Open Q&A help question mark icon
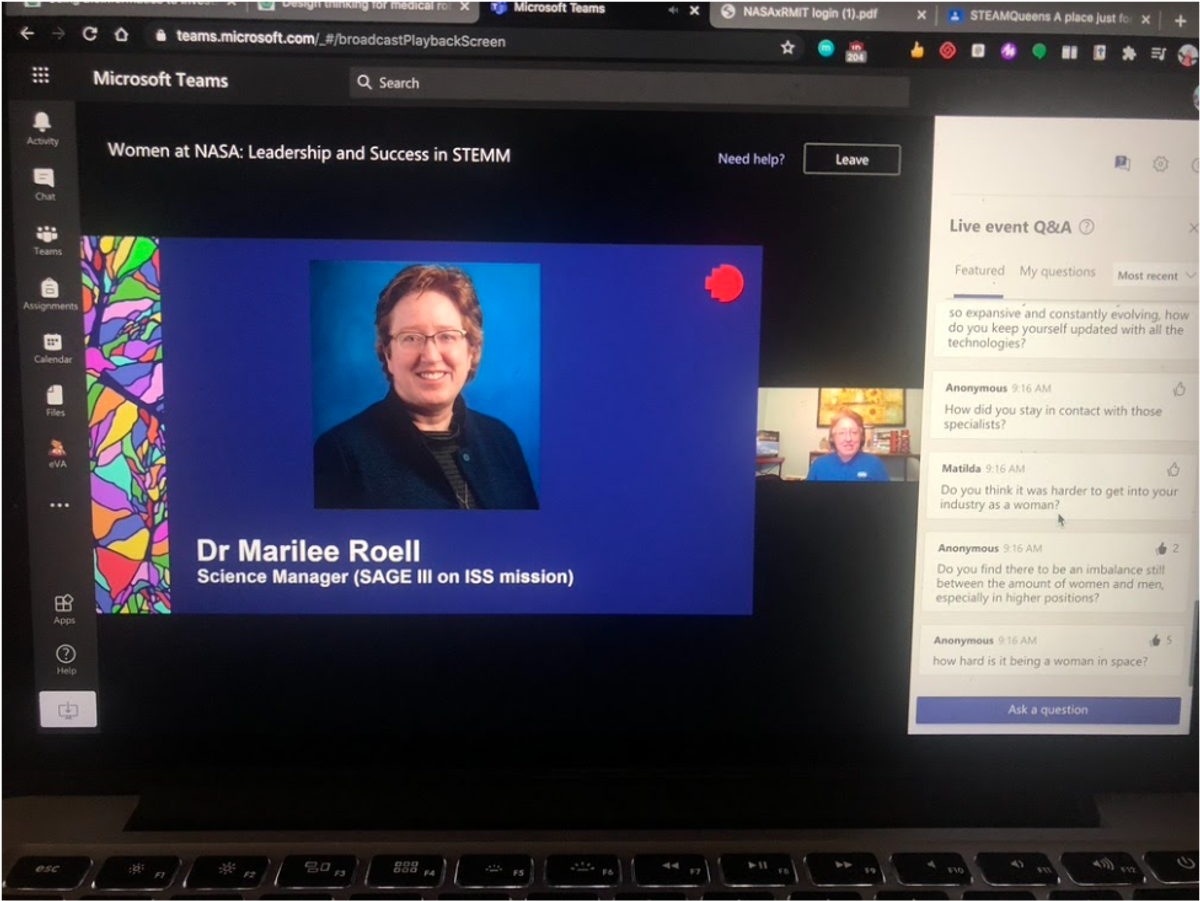Screen dimensions: 1200x901 (x=1087, y=227)
